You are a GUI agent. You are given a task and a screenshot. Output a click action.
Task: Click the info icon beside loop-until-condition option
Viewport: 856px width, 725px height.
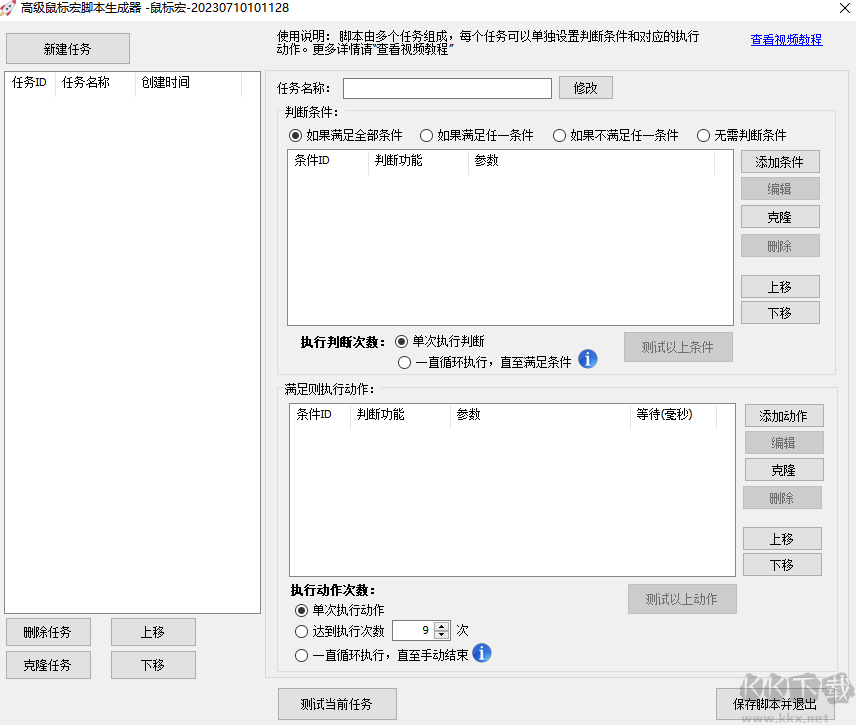588,359
